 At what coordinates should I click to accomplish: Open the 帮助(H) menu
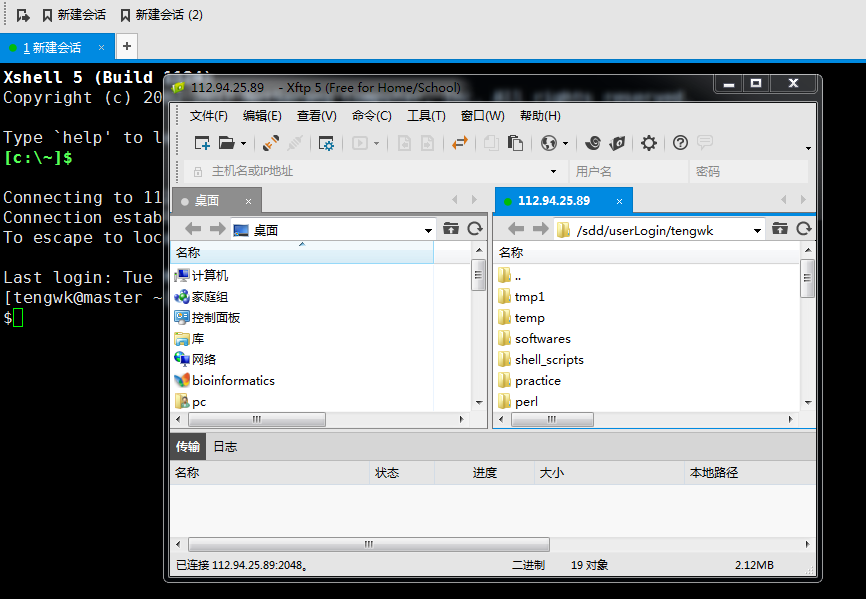coord(540,116)
